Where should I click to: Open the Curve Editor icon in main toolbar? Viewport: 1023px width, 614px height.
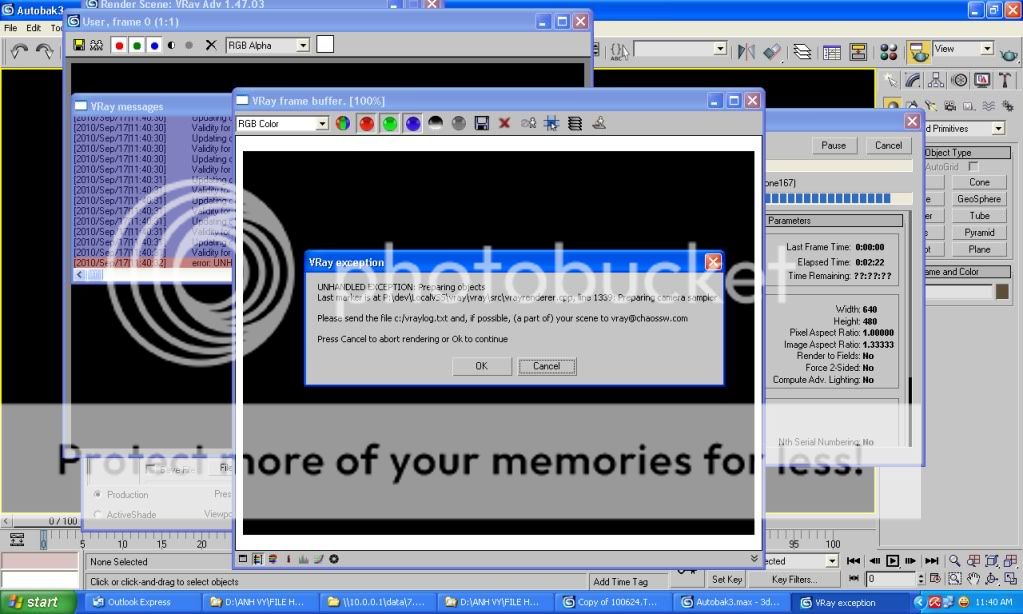(x=831, y=52)
